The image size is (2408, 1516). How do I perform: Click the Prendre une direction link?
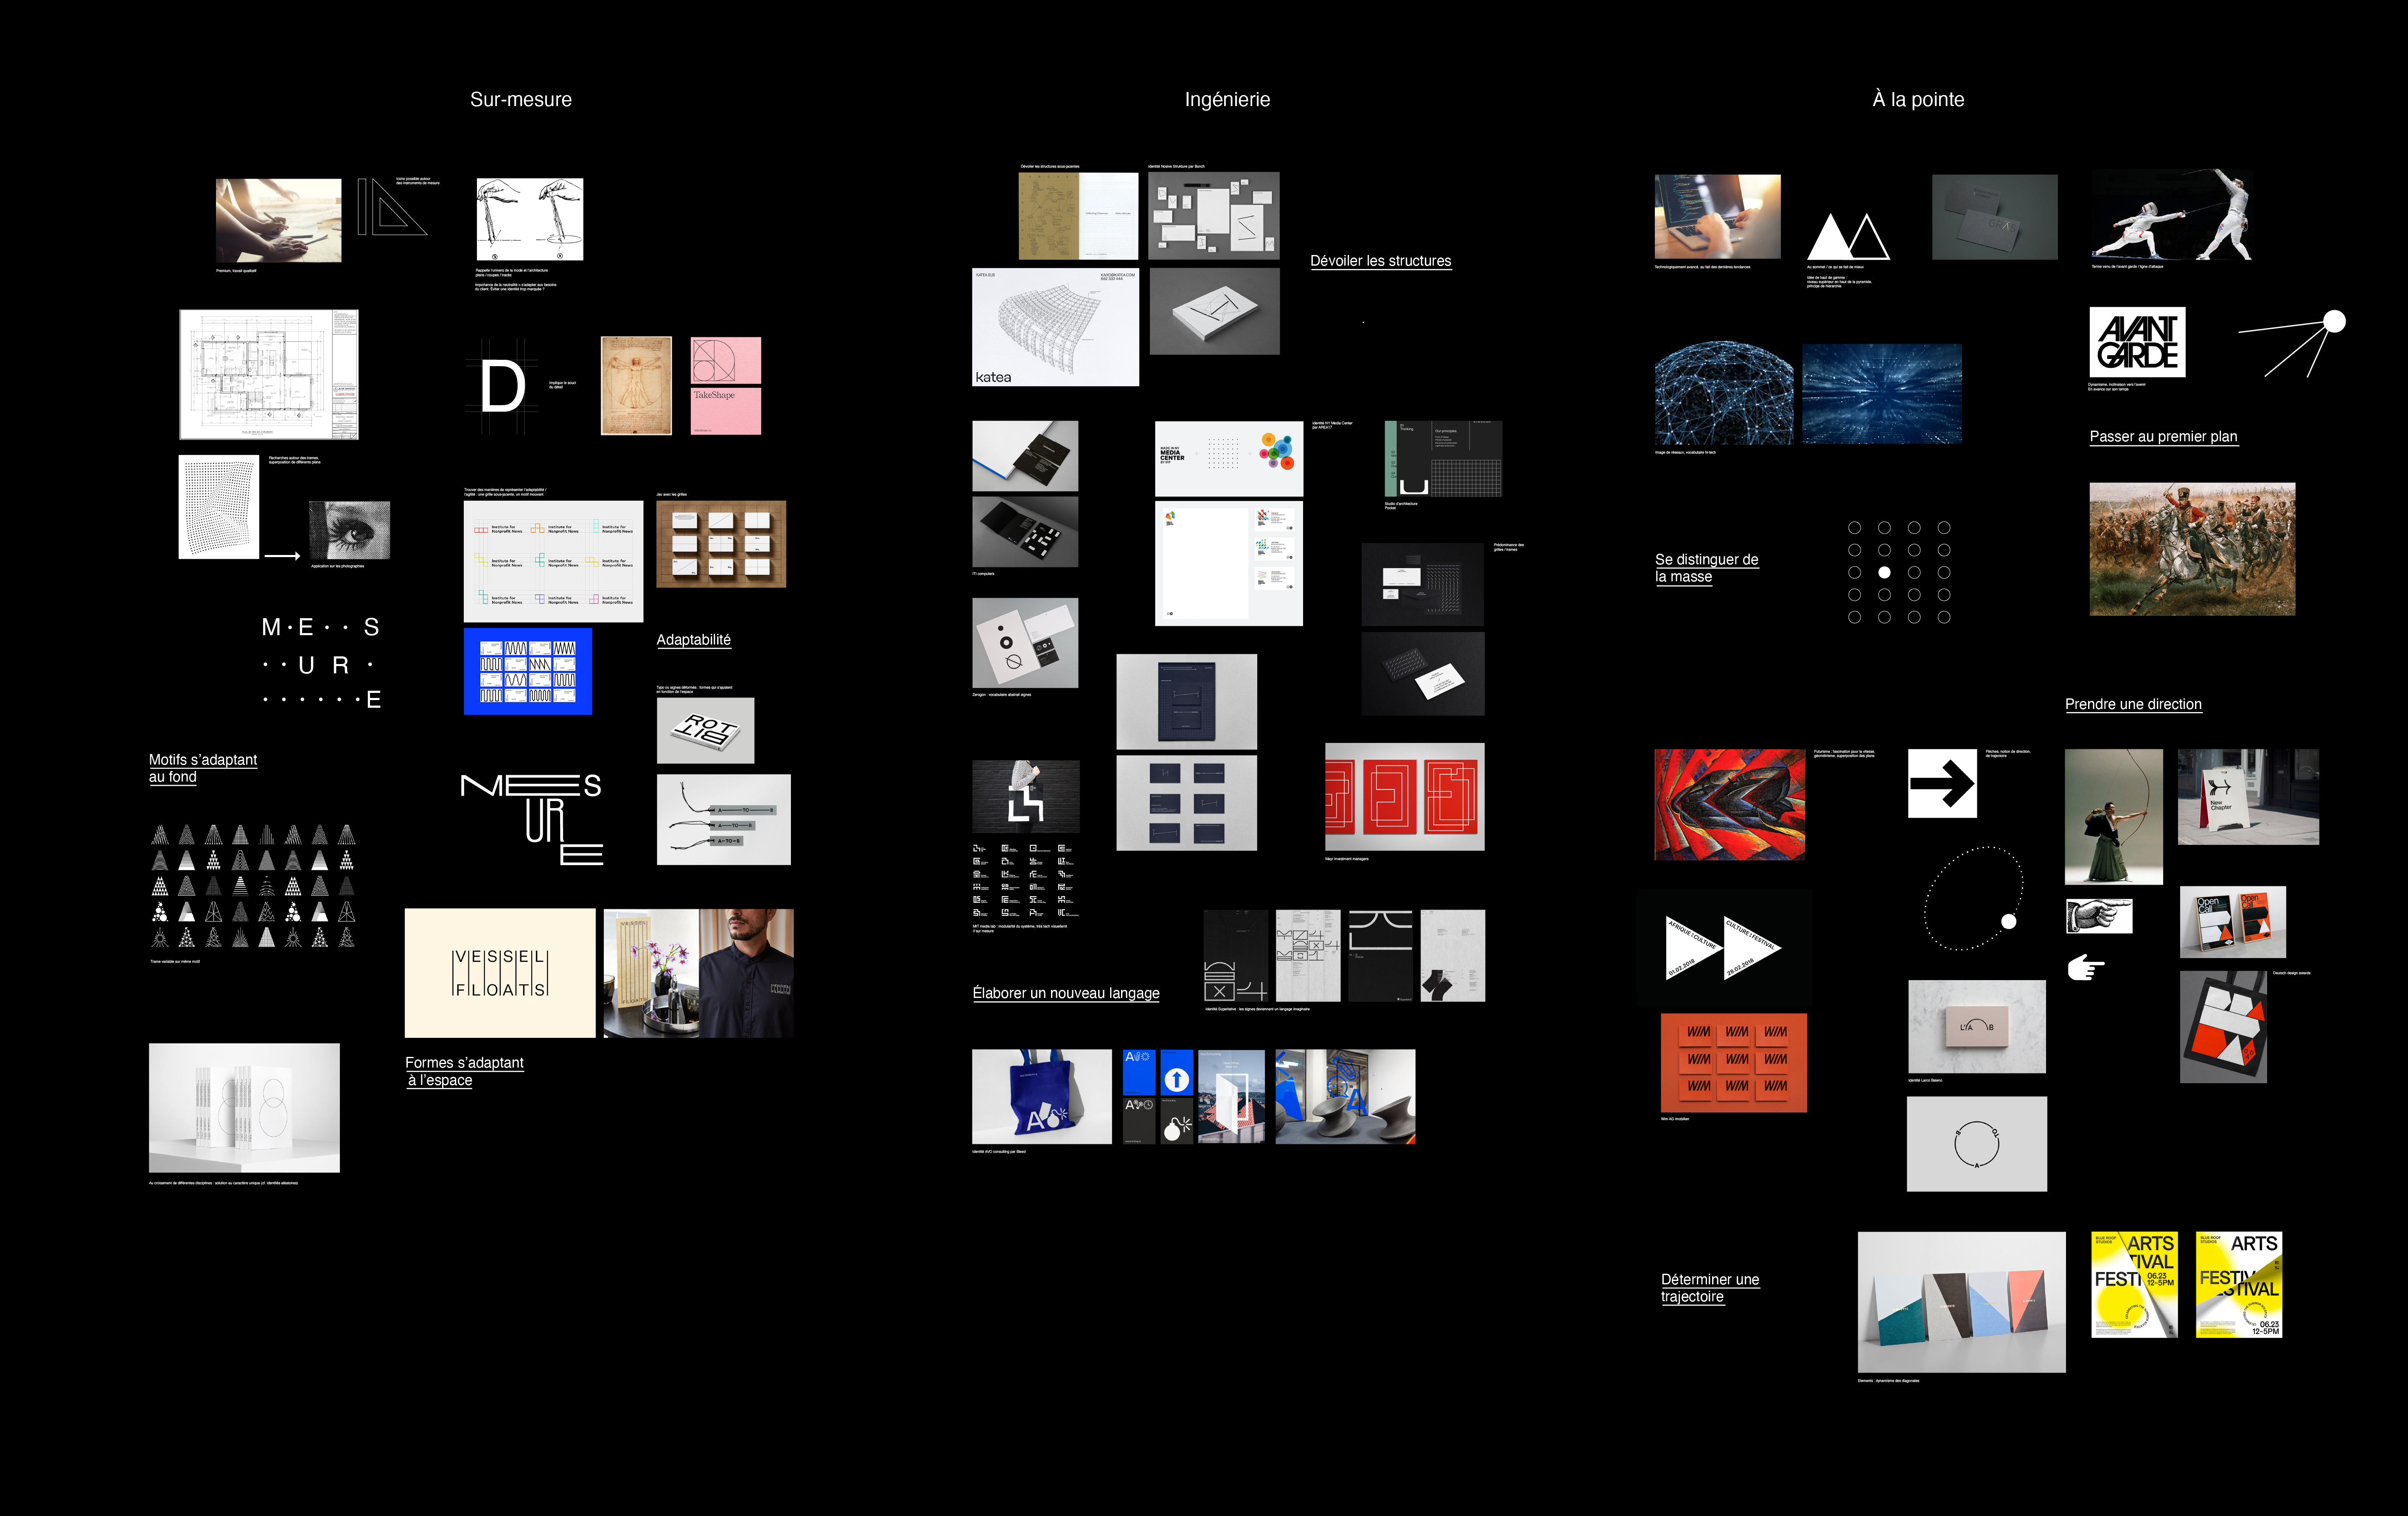2133,704
